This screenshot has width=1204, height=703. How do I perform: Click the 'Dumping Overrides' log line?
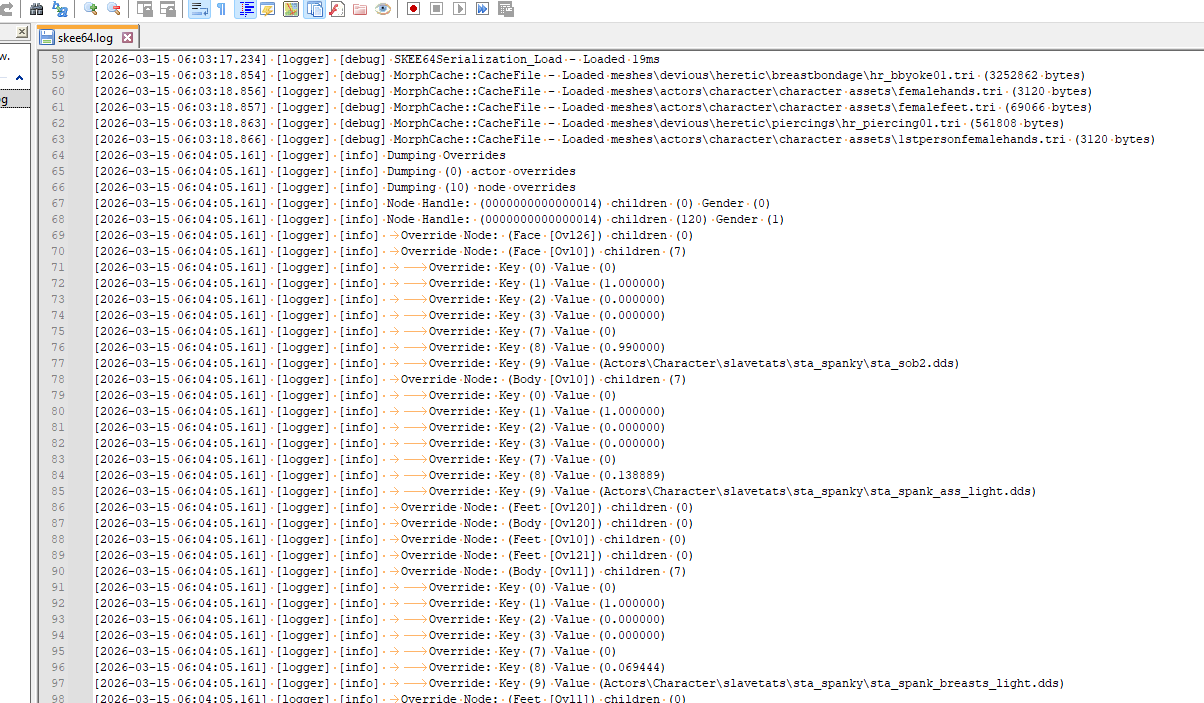click(446, 155)
